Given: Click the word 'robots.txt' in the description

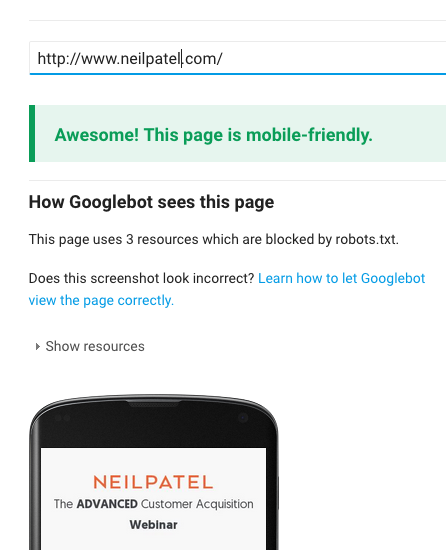Looking at the screenshot, I should click(x=367, y=240).
